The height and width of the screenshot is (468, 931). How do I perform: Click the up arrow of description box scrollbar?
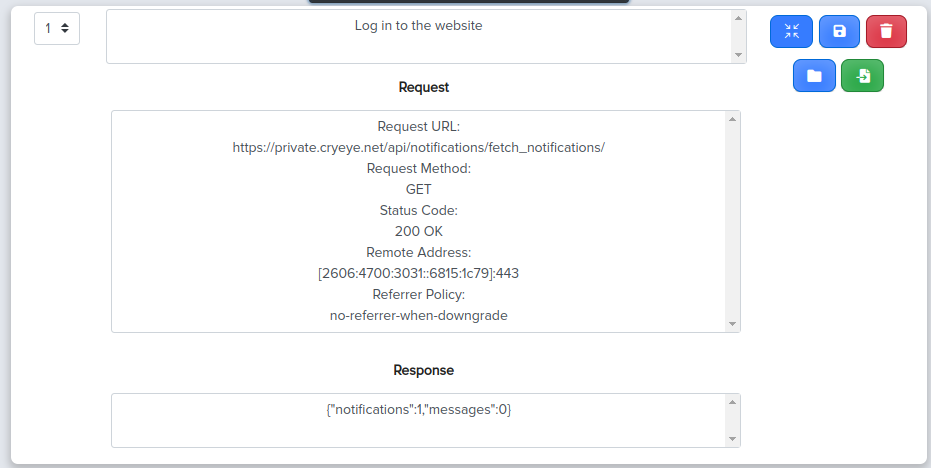tap(739, 18)
